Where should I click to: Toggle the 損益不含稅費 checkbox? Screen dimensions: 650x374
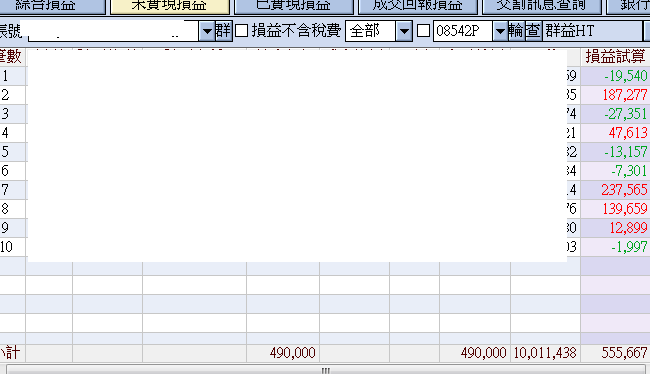pos(242,31)
